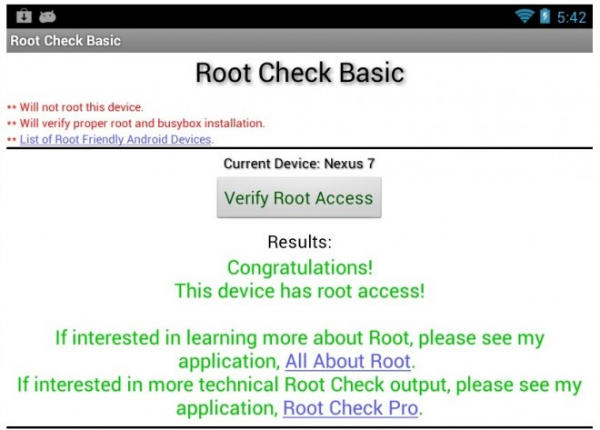Tap the battery charging icon
600x430 pixels.
point(545,16)
